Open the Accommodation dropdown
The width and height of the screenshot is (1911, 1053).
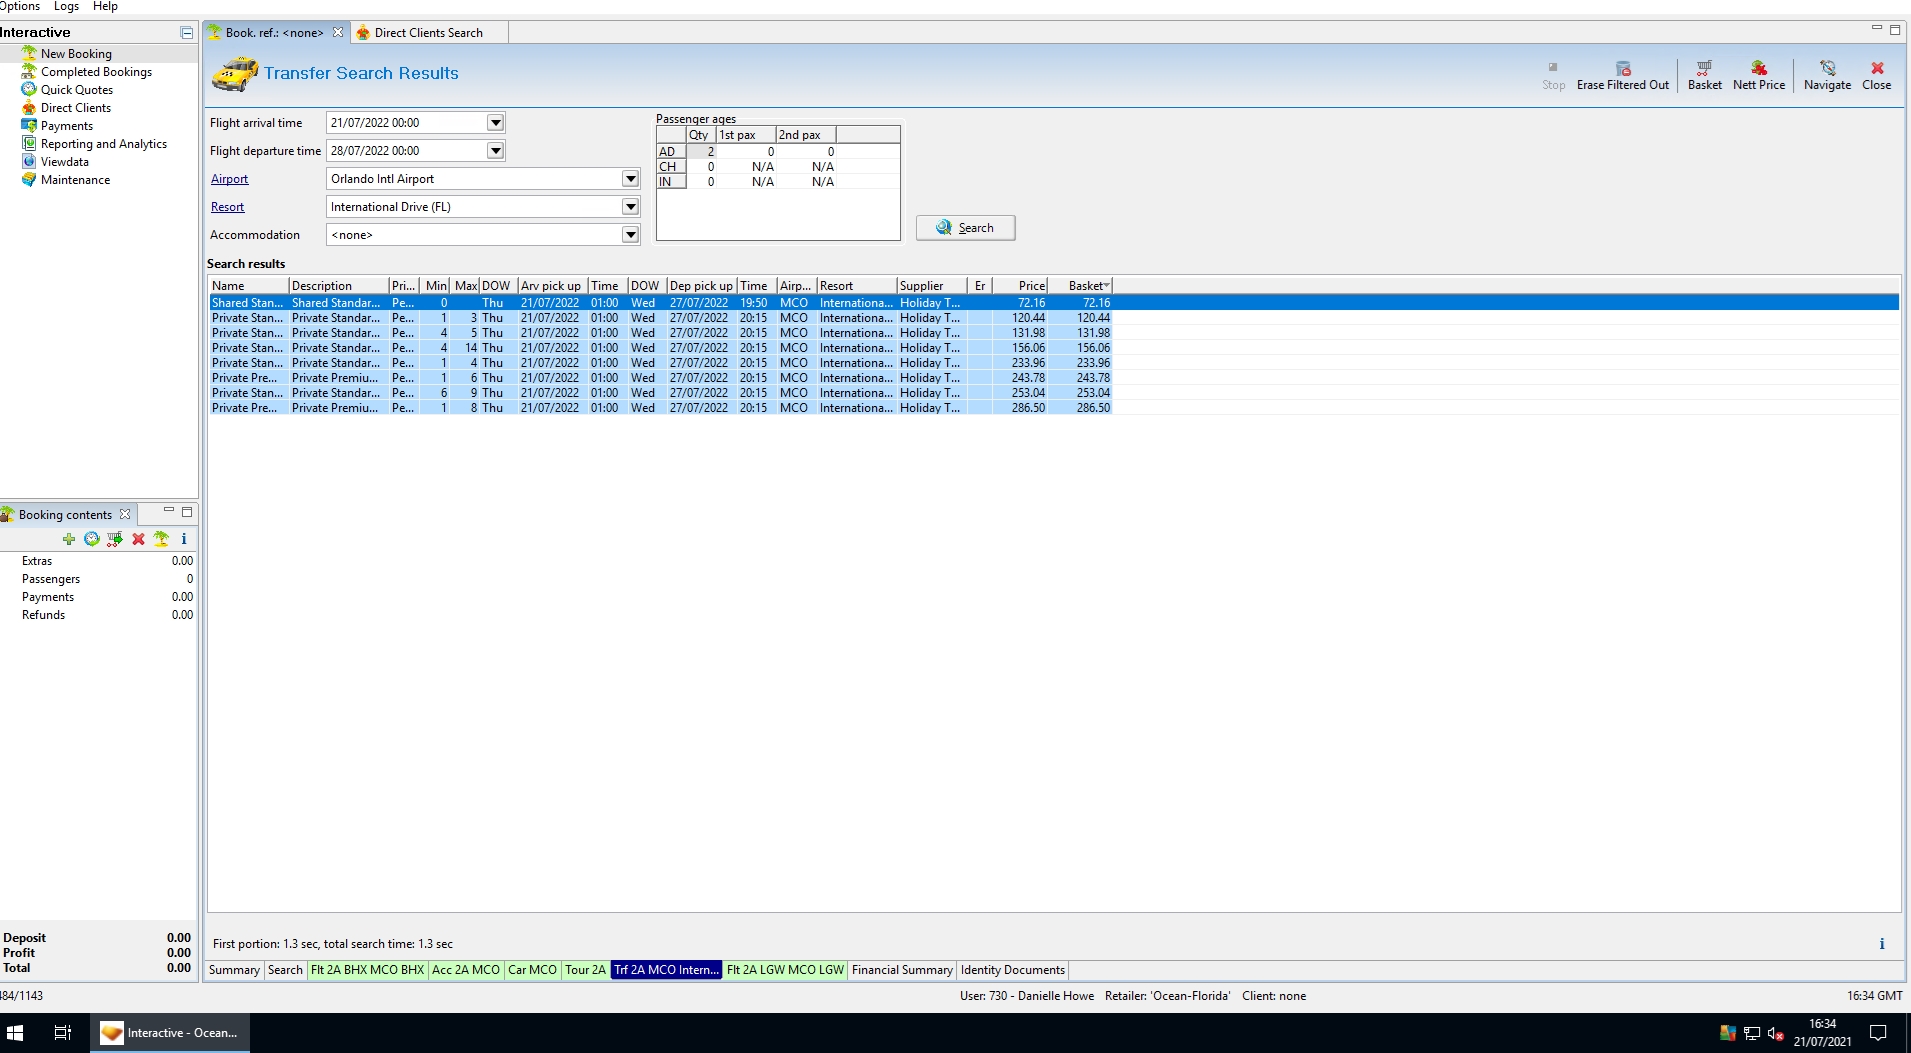630,235
